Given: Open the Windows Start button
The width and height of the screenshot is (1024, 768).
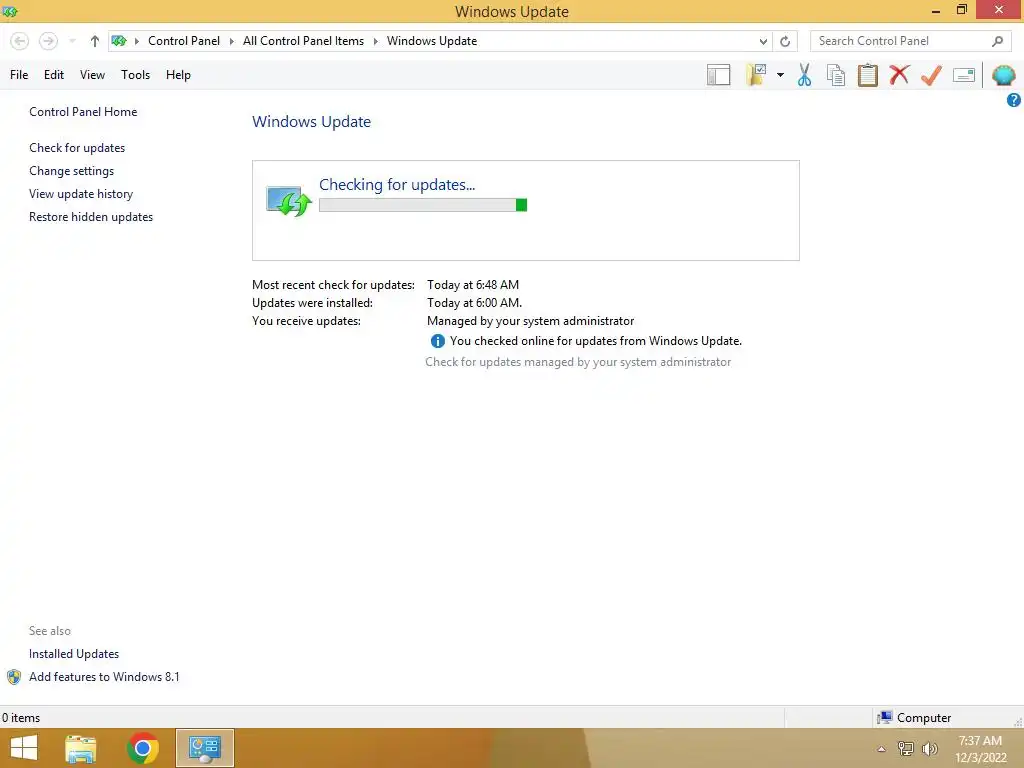Looking at the screenshot, I should point(24,748).
